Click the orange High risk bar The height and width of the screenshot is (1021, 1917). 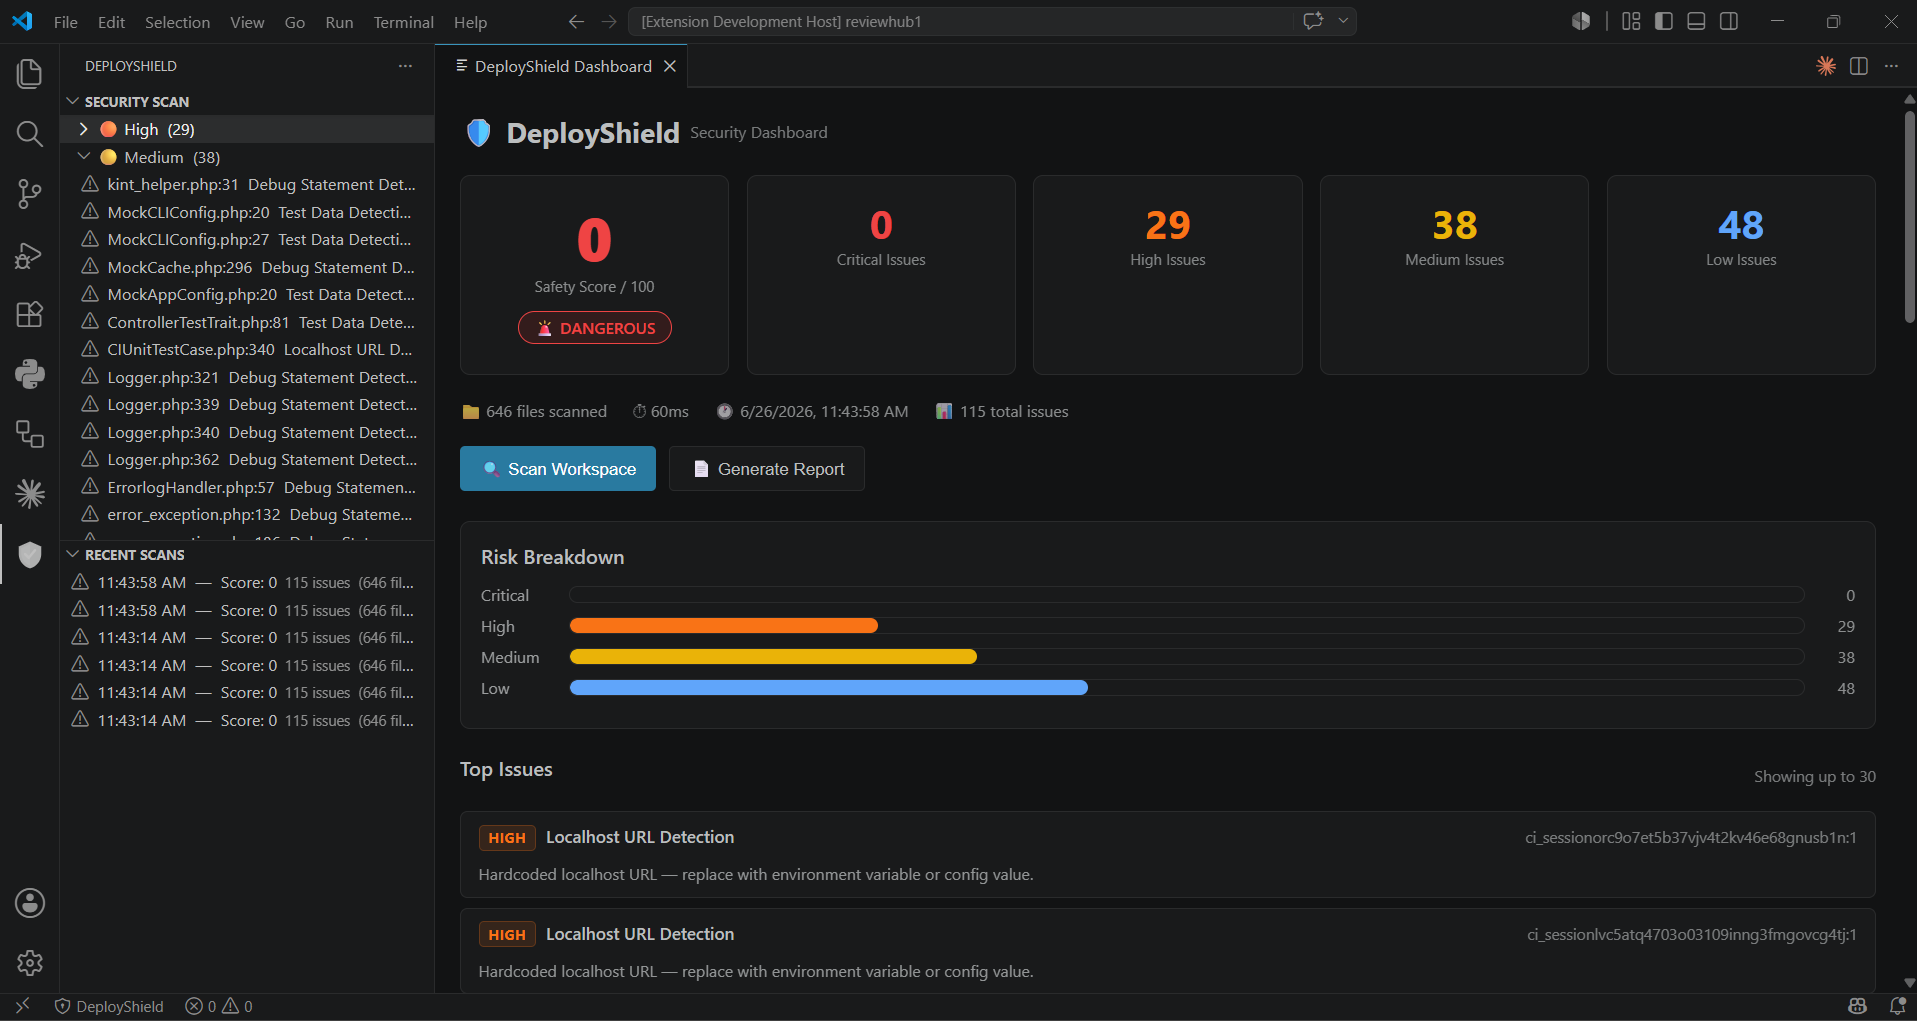tap(724, 626)
